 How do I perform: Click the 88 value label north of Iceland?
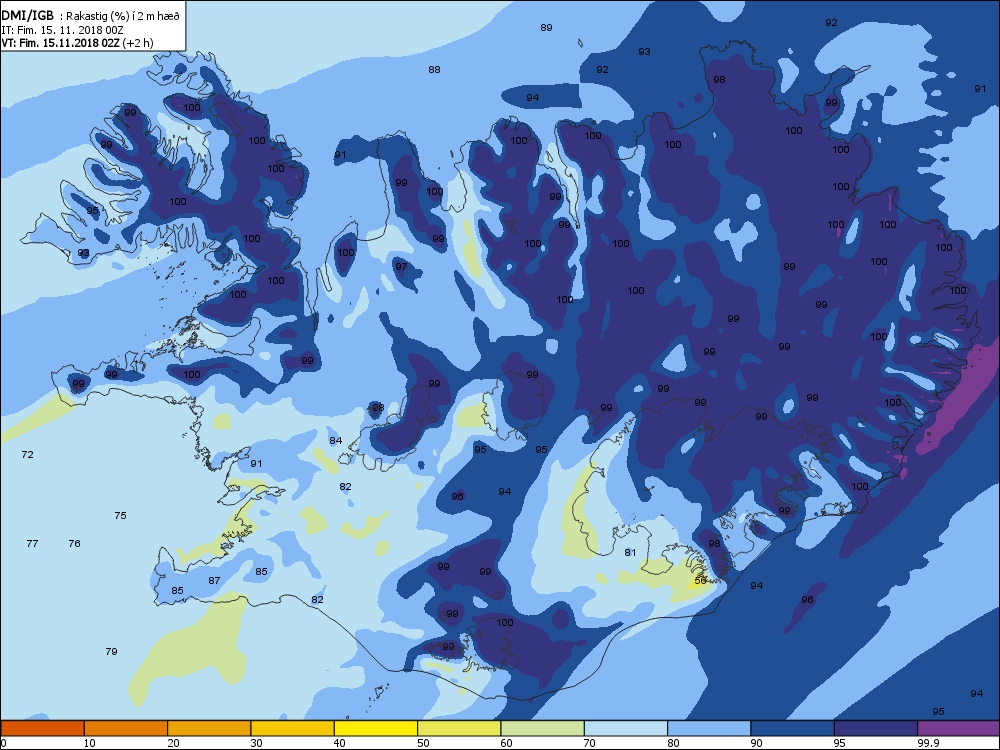coord(434,70)
